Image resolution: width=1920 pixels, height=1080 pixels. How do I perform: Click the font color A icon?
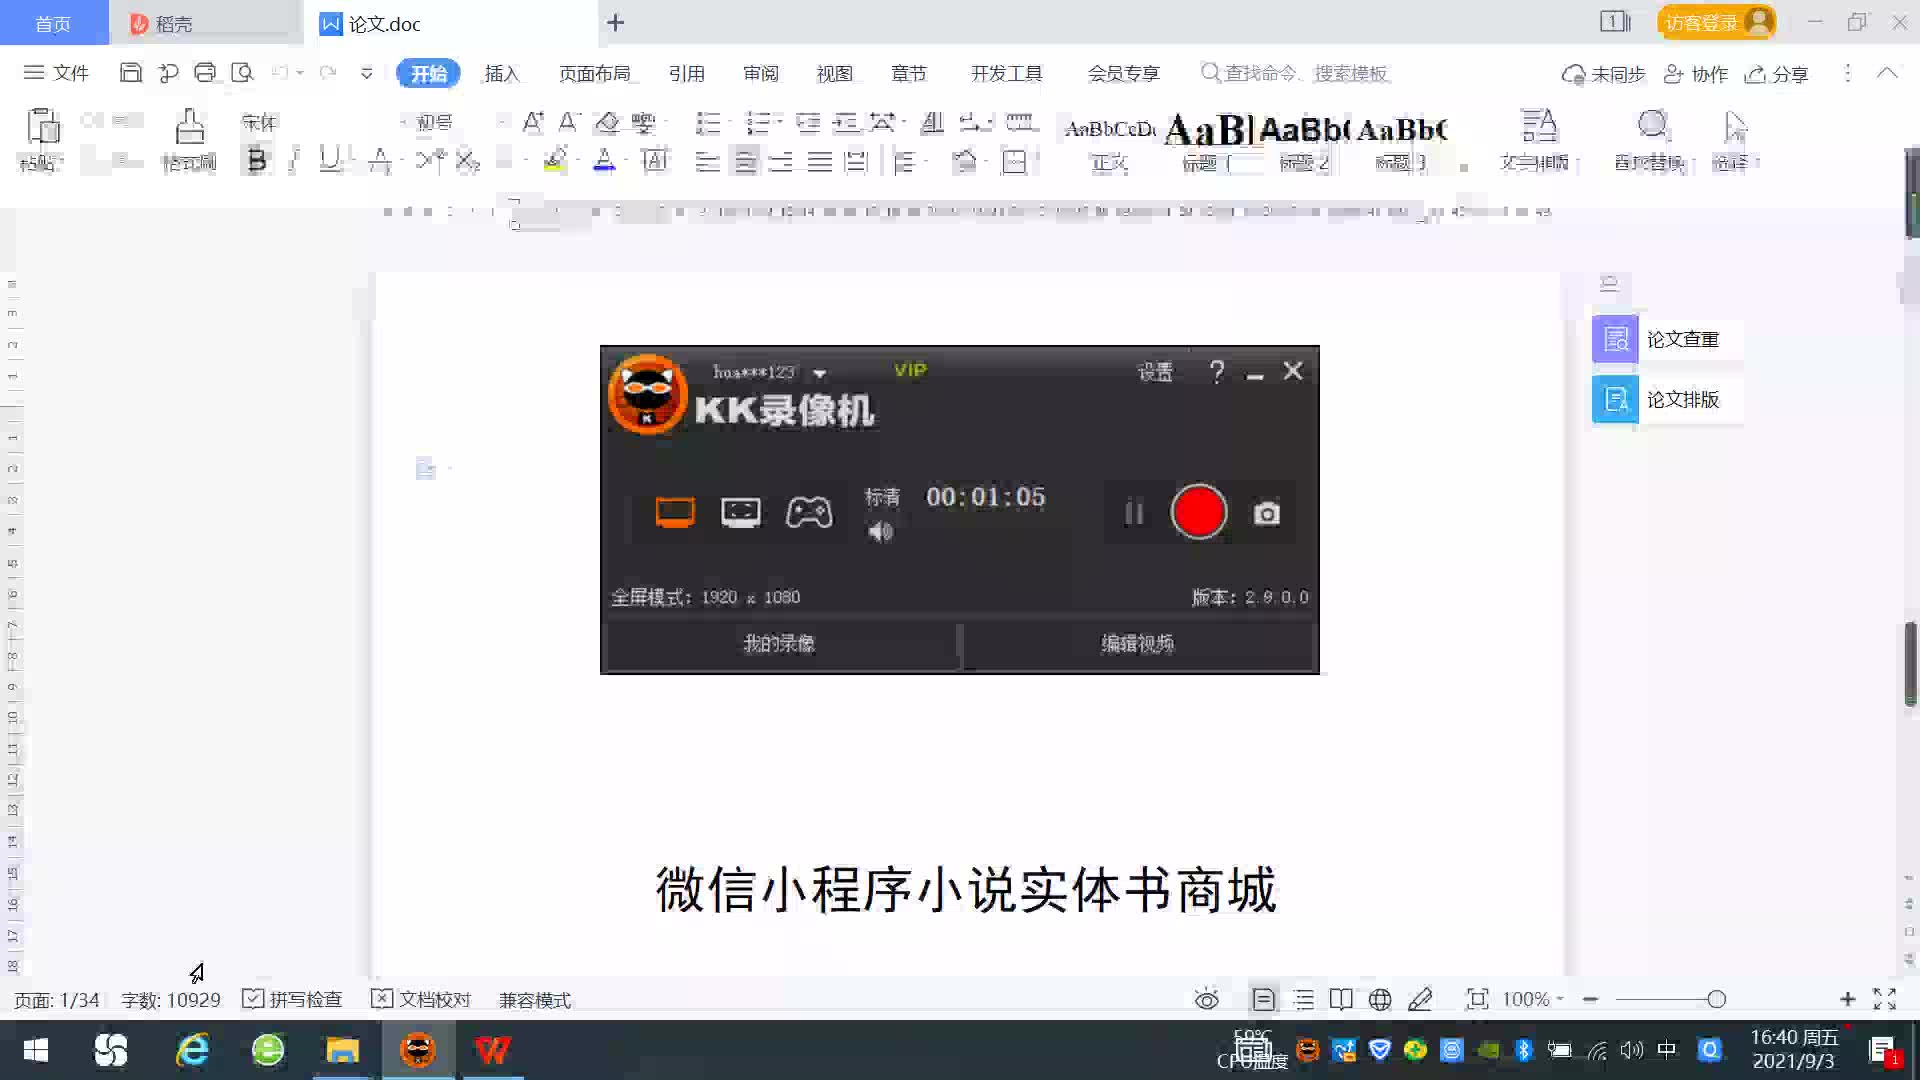pyautogui.click(x=604, y=160)
